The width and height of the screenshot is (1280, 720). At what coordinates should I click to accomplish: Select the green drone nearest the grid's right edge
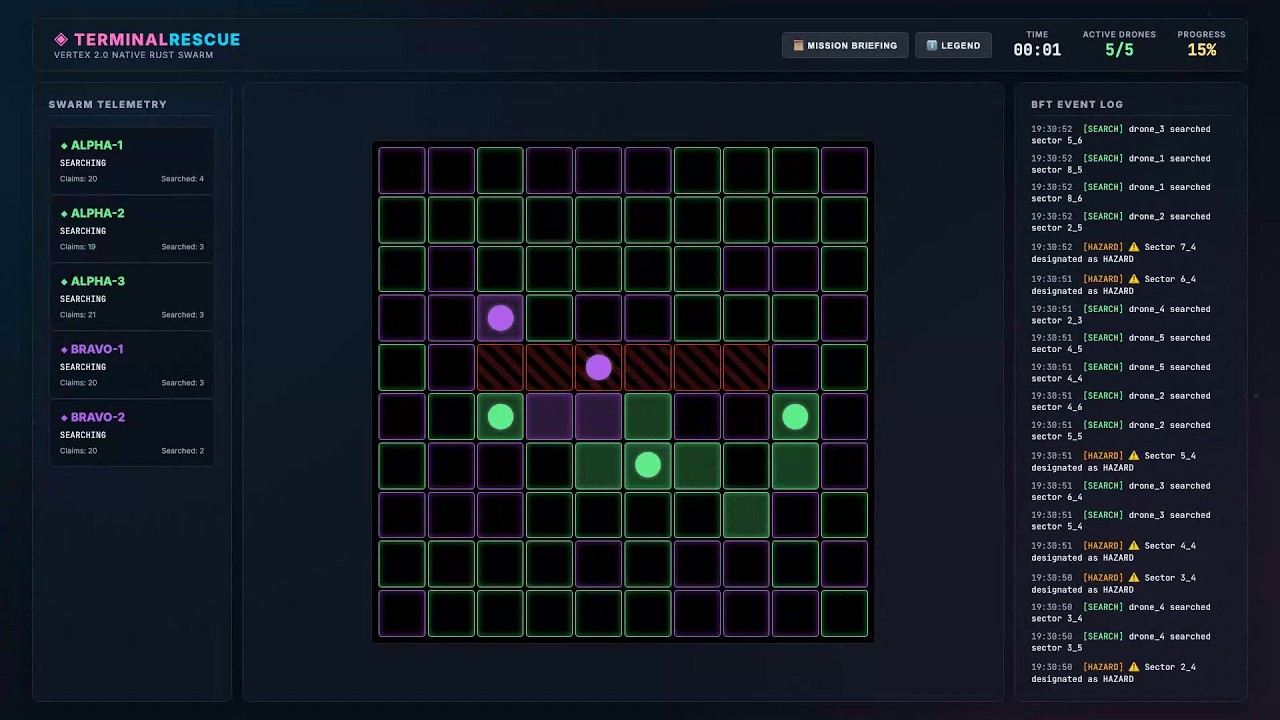point(795,416)
